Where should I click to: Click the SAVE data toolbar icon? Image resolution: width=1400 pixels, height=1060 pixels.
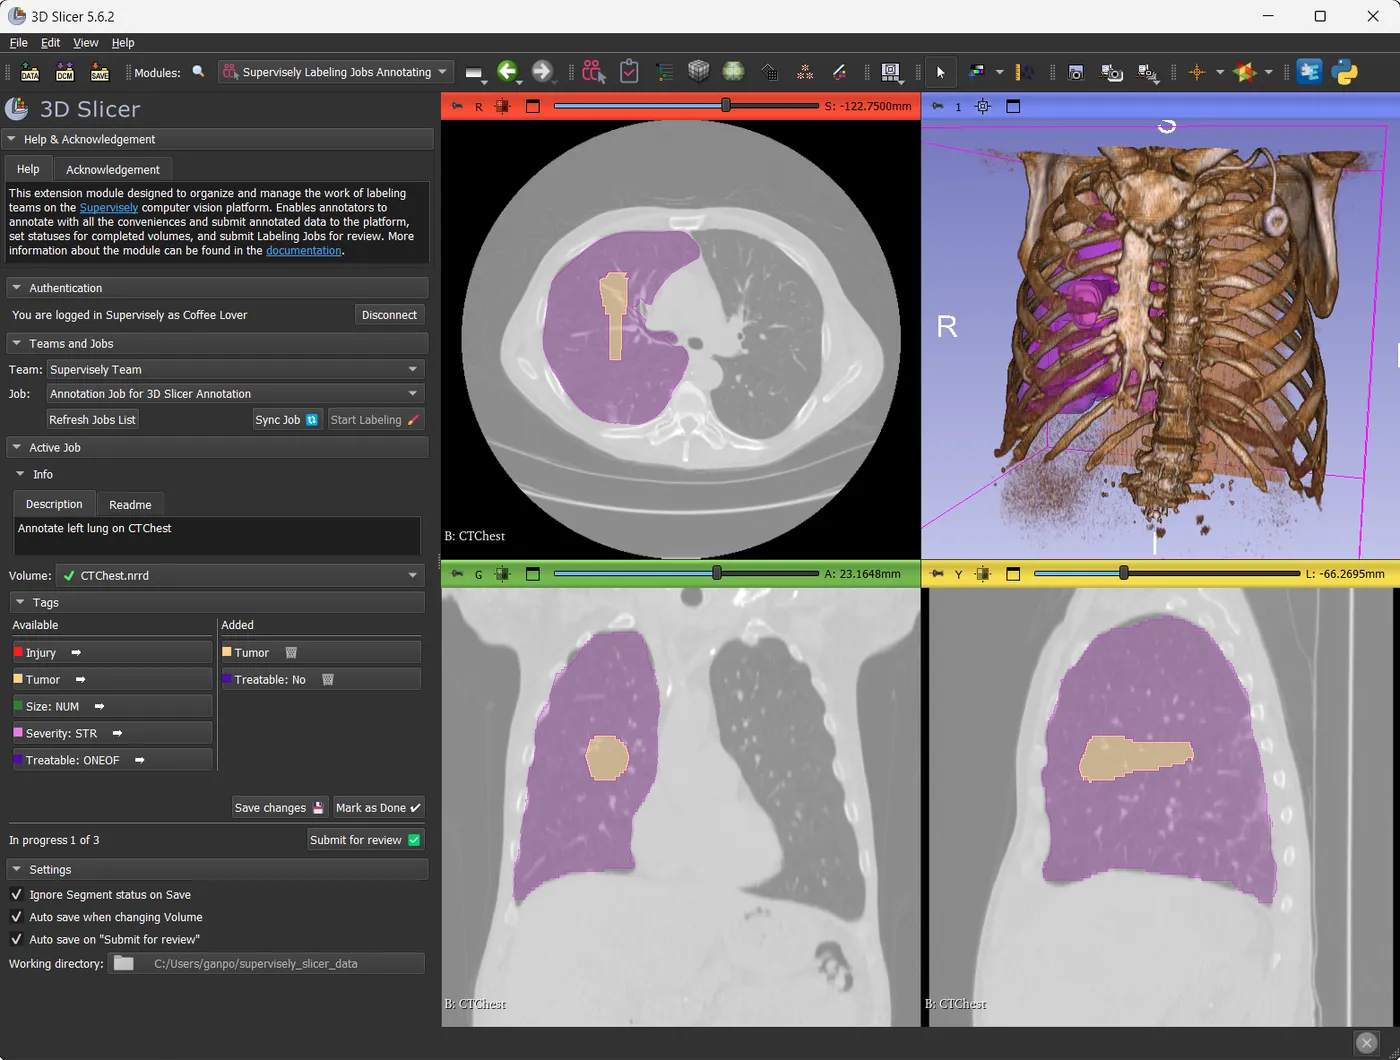tap(99, 72)
